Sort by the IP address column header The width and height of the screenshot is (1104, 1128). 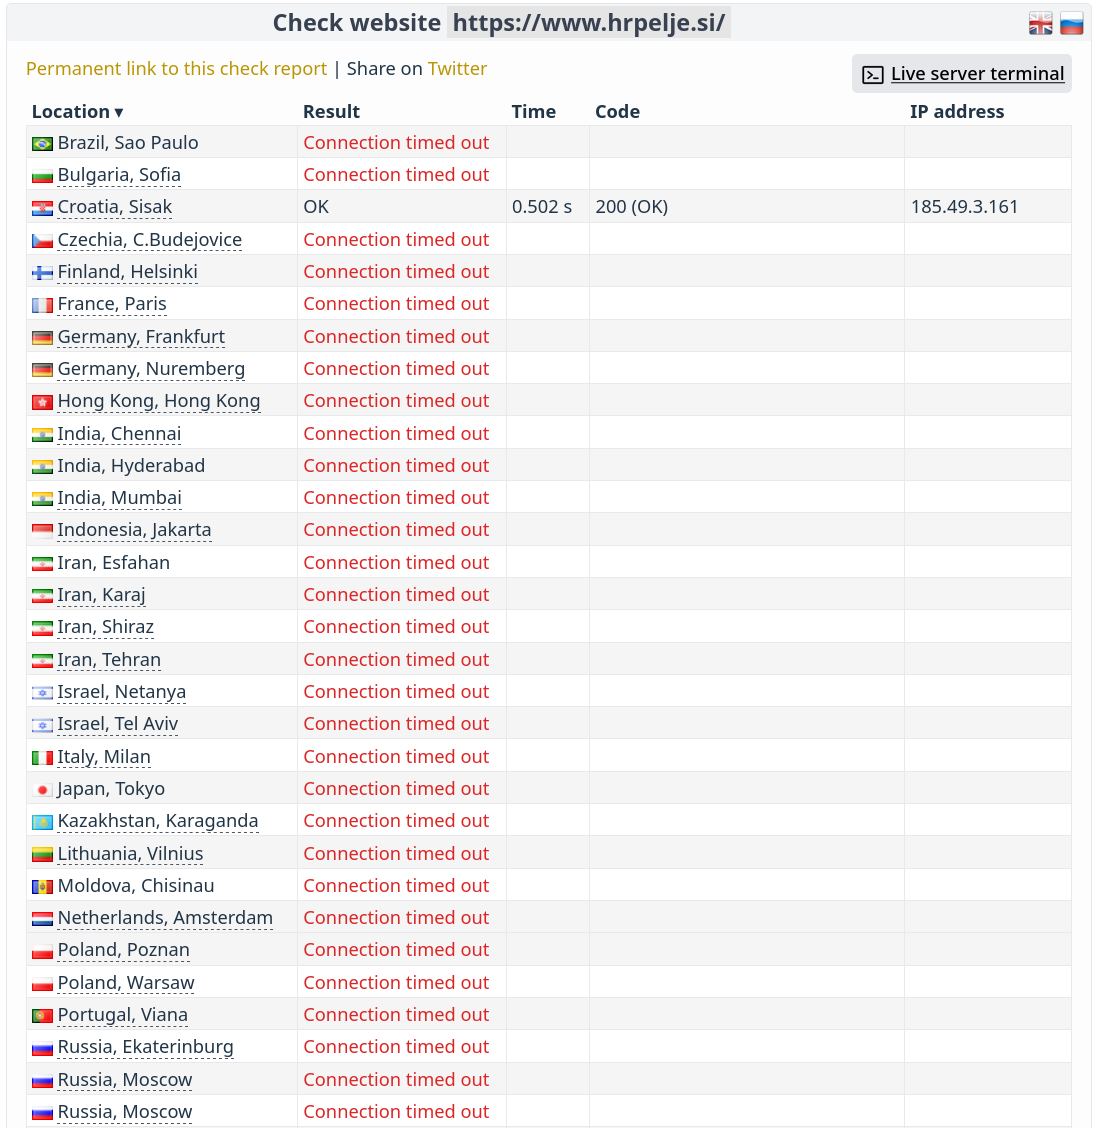[x=957, y=112]
